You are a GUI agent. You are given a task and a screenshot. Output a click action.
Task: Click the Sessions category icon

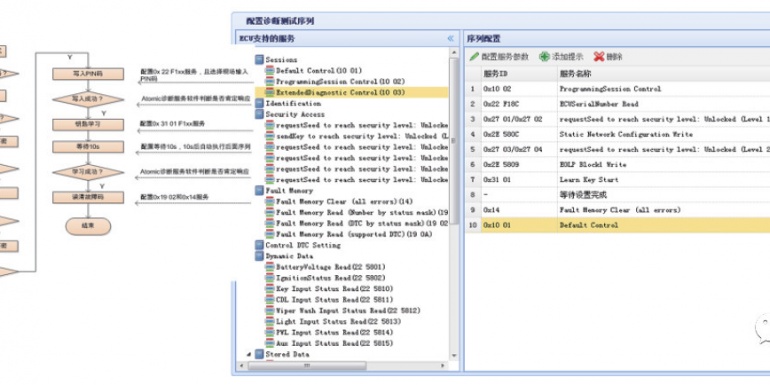coord(259,59)
